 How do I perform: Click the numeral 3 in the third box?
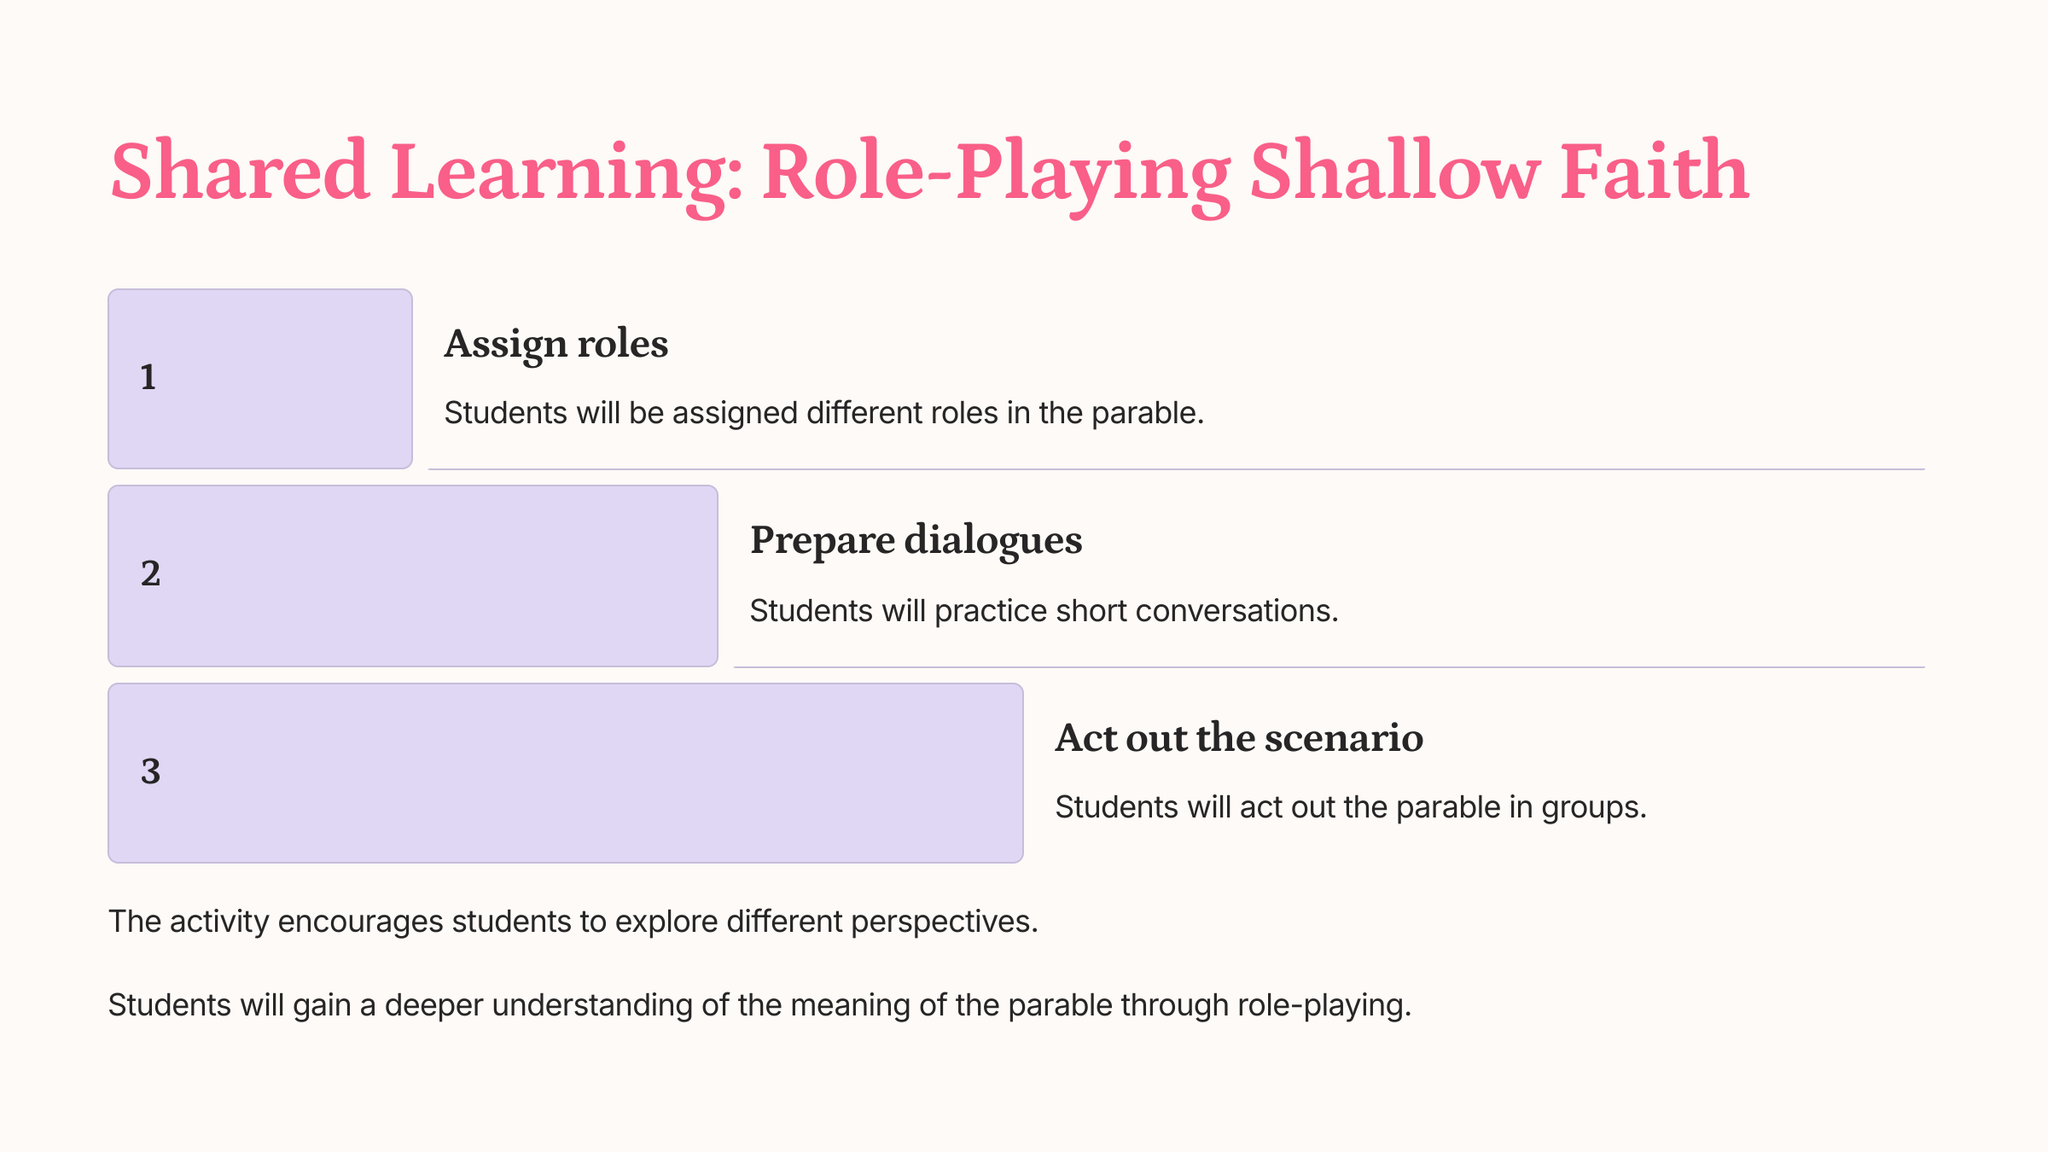click(x=150, y=772)
